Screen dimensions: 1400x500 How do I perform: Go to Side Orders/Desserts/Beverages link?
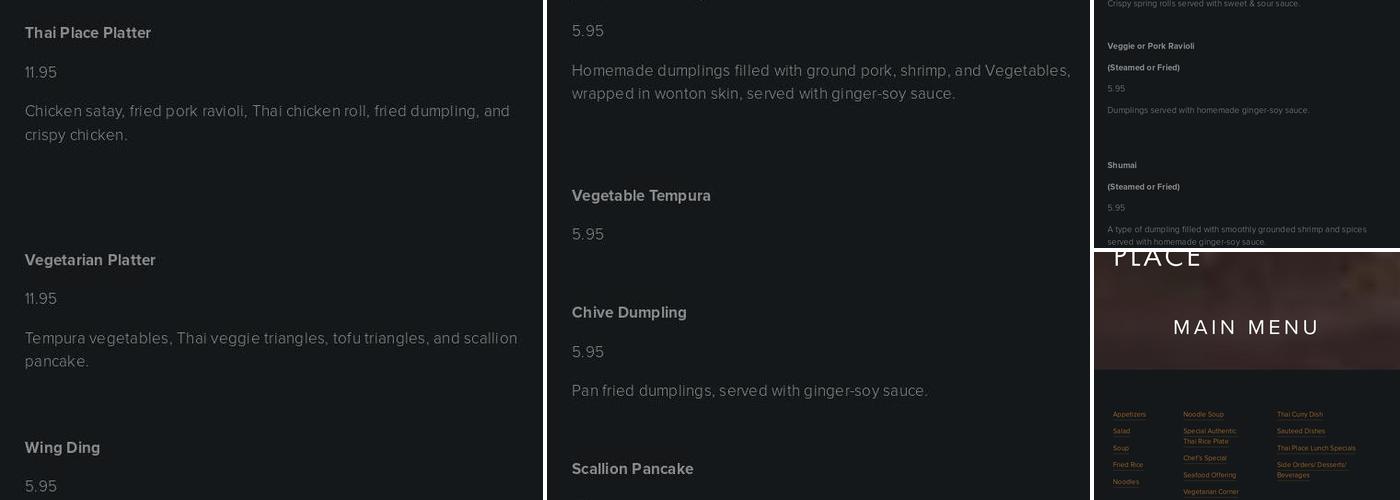point(1311,469)
